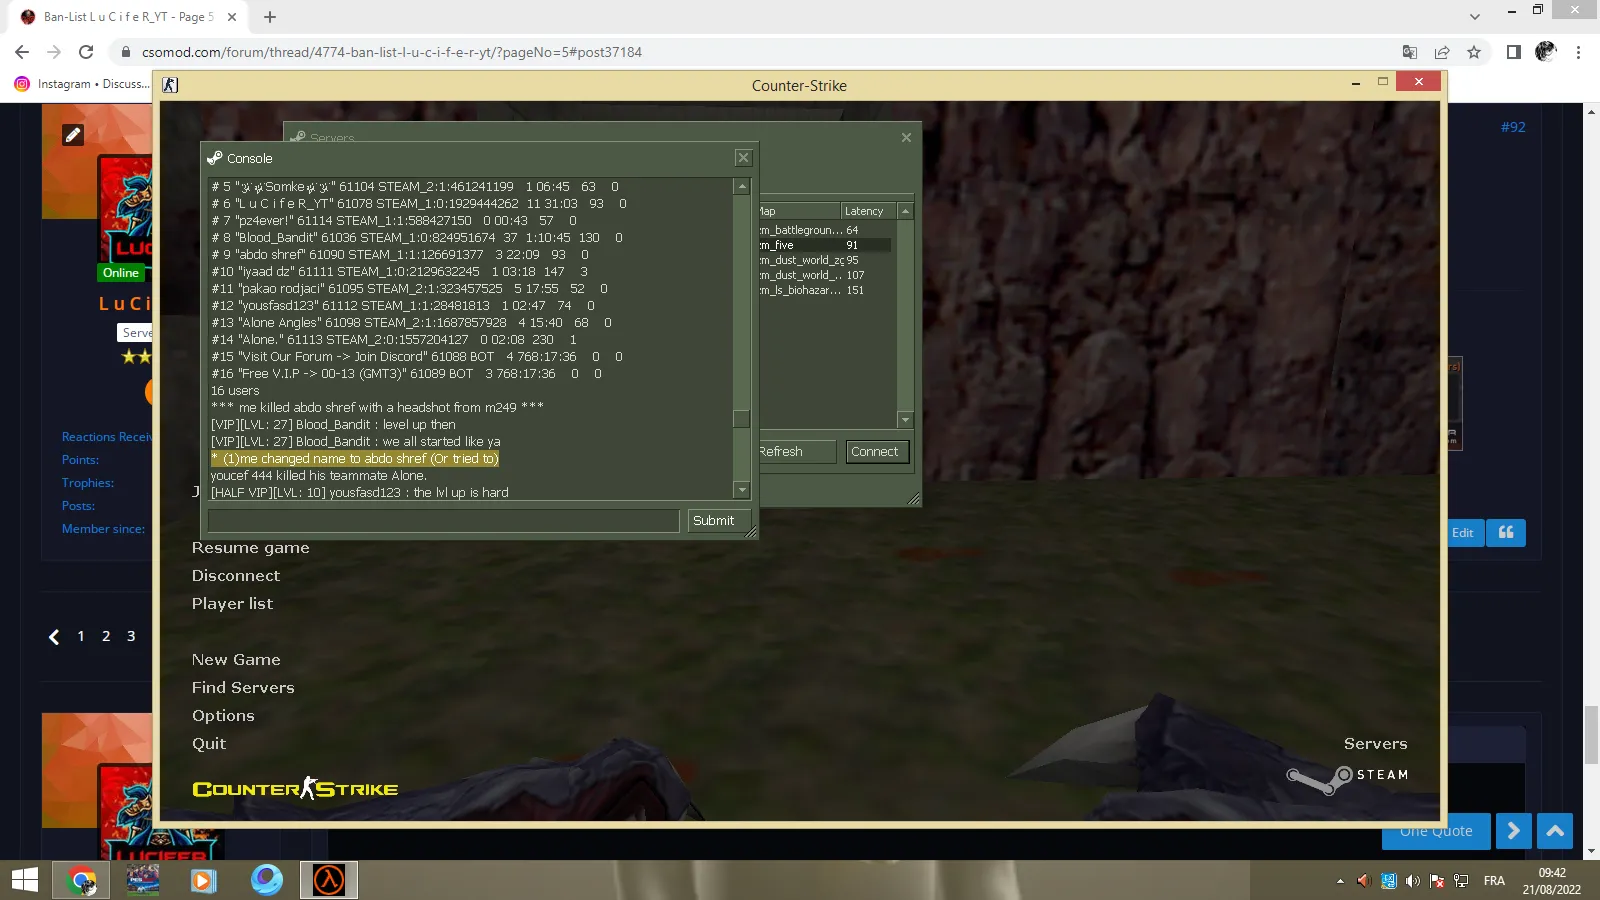Click the quote icon next to Edit

(1506, 533)
